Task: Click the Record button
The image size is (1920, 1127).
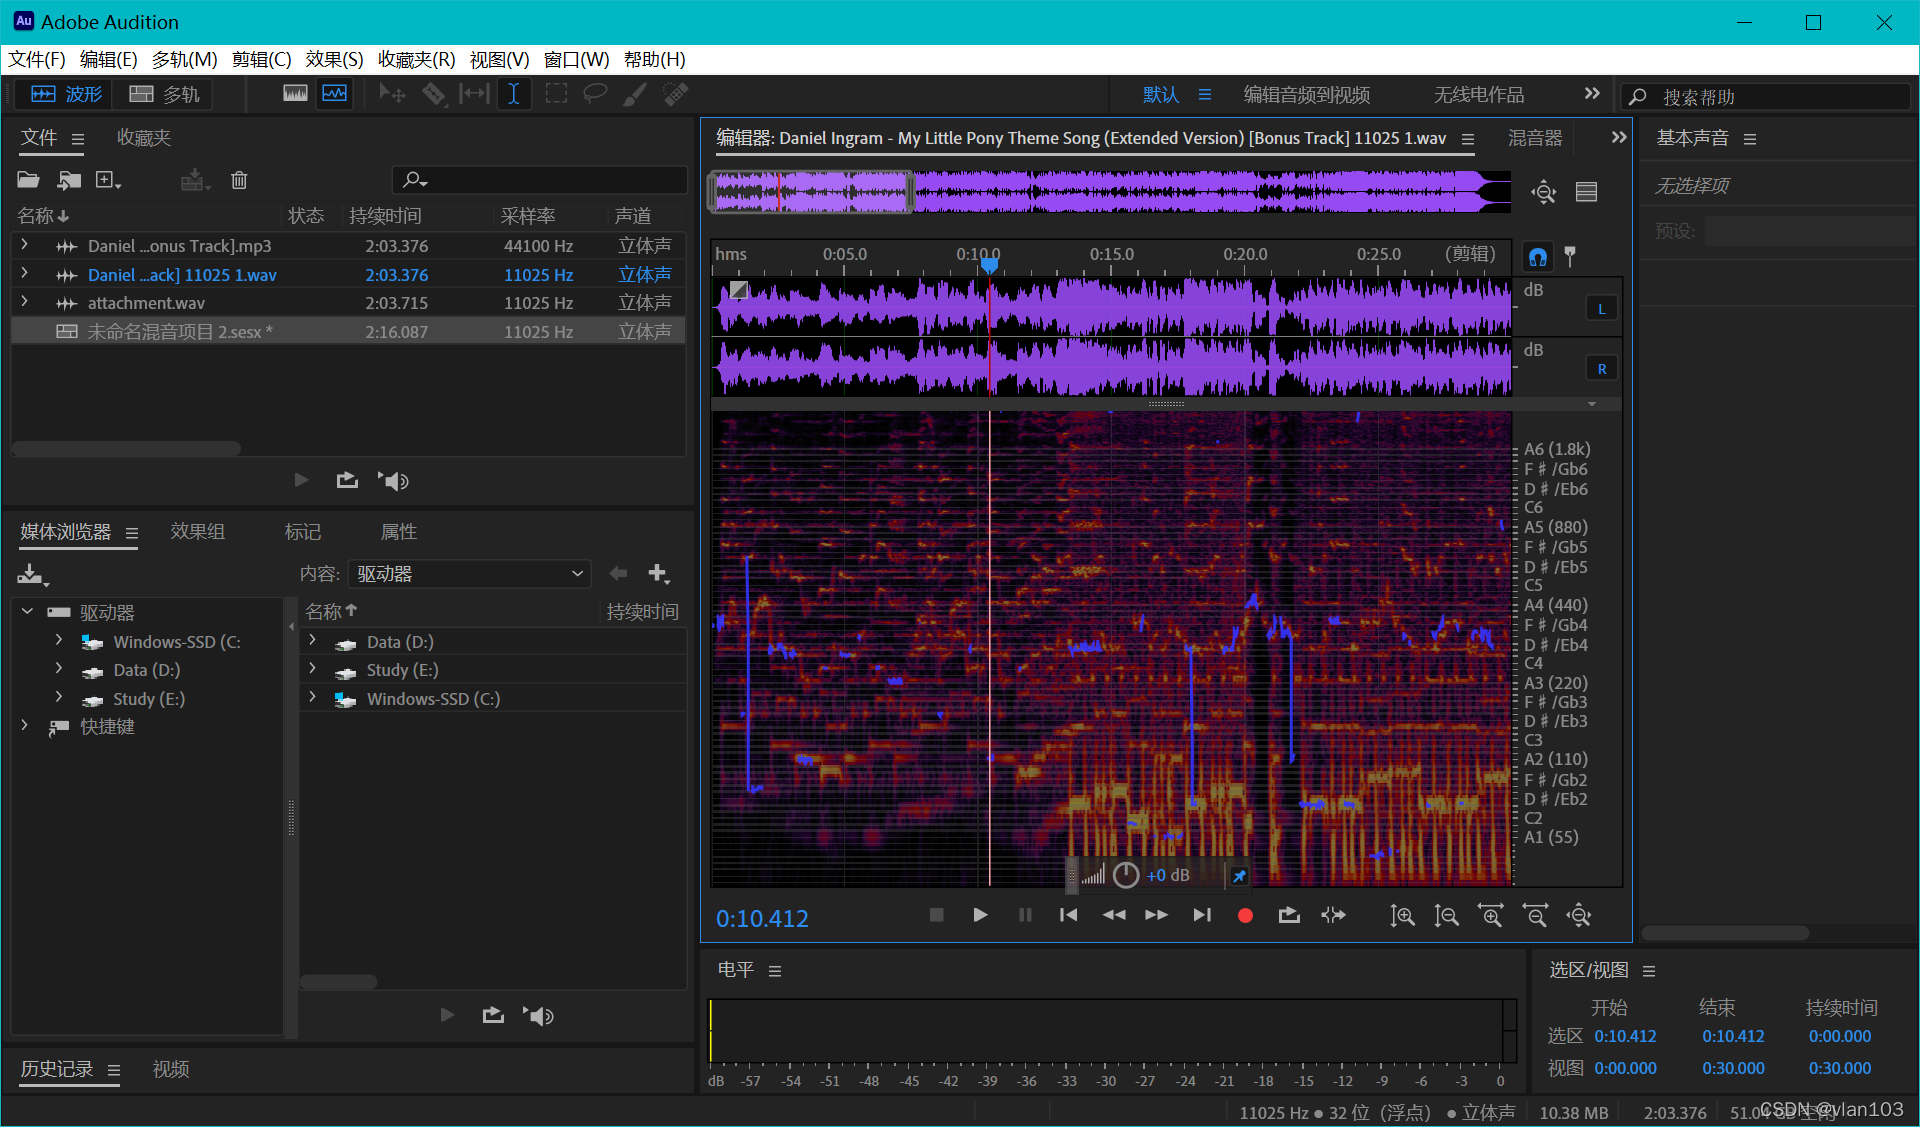Action: (x=1245, y=915)
